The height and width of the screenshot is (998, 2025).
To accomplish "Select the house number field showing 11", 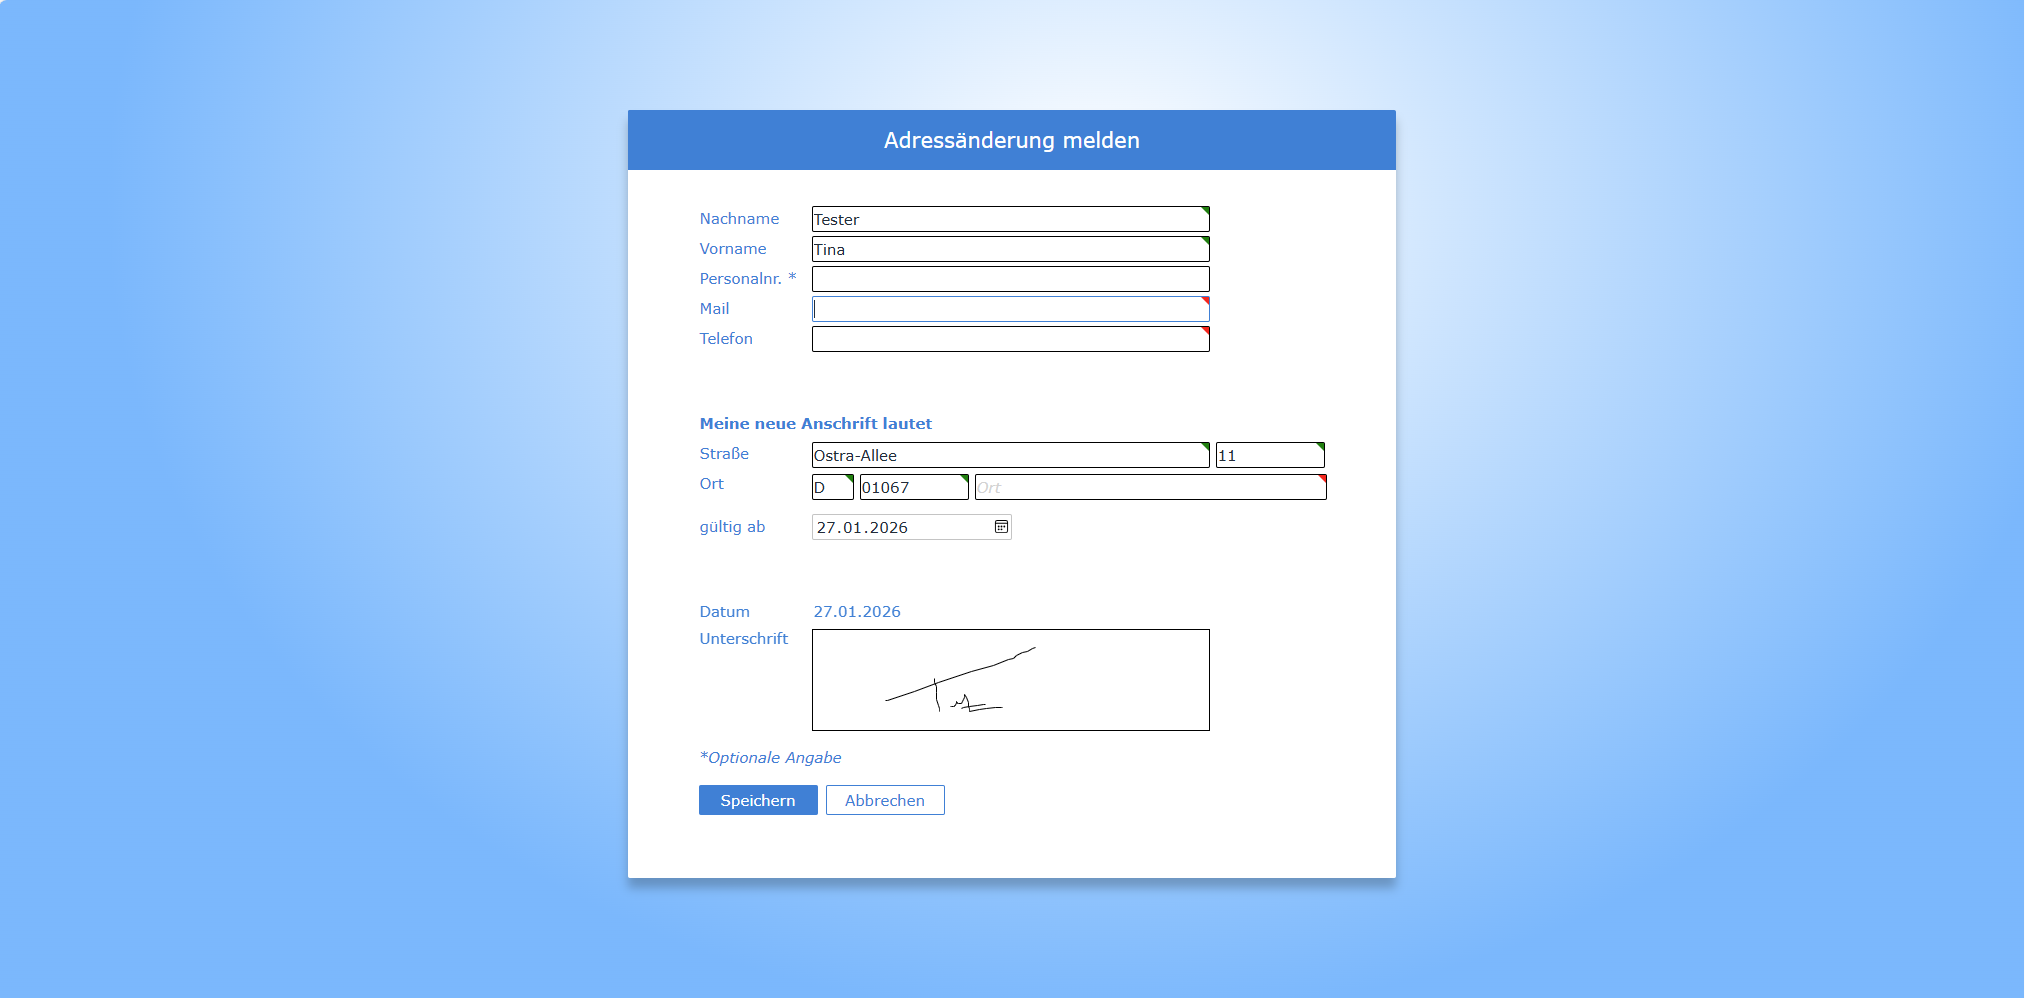I will 1269,455.
